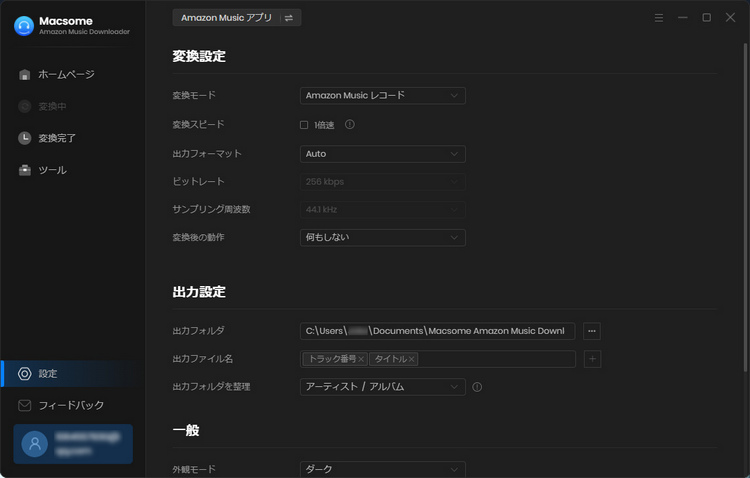
Task: Click the info icon next to 1倍速
Action: [x=350, y=124]
